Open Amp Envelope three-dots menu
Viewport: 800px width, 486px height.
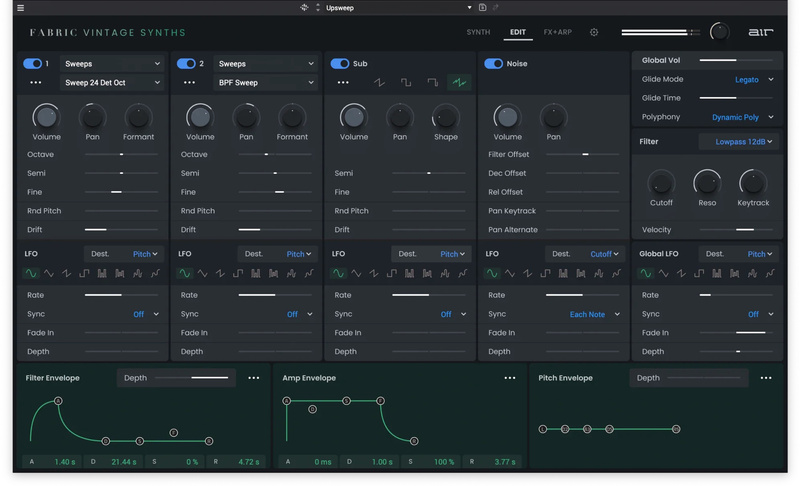pos(510,378)
